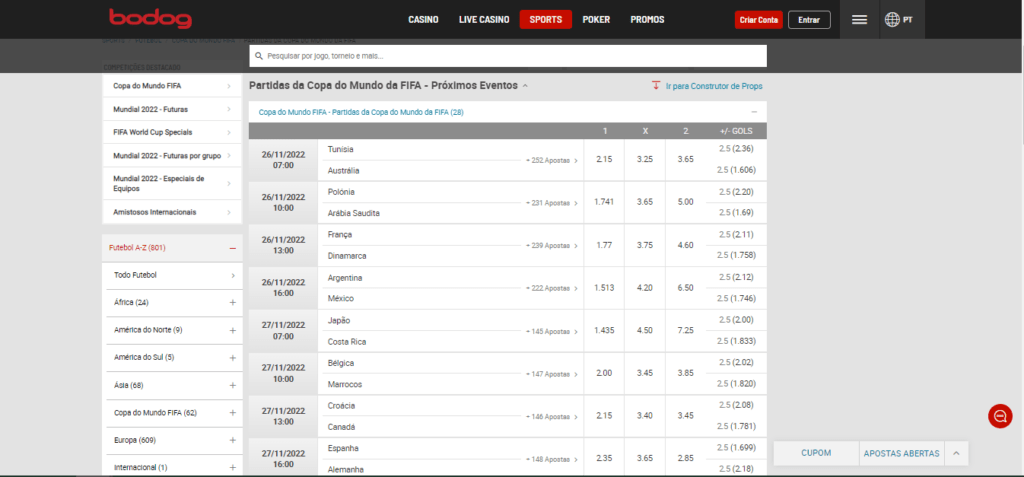Bet on Tunísia win at 2.15
This screenshot has height=477, width=1024.
[x=605, y=159]
